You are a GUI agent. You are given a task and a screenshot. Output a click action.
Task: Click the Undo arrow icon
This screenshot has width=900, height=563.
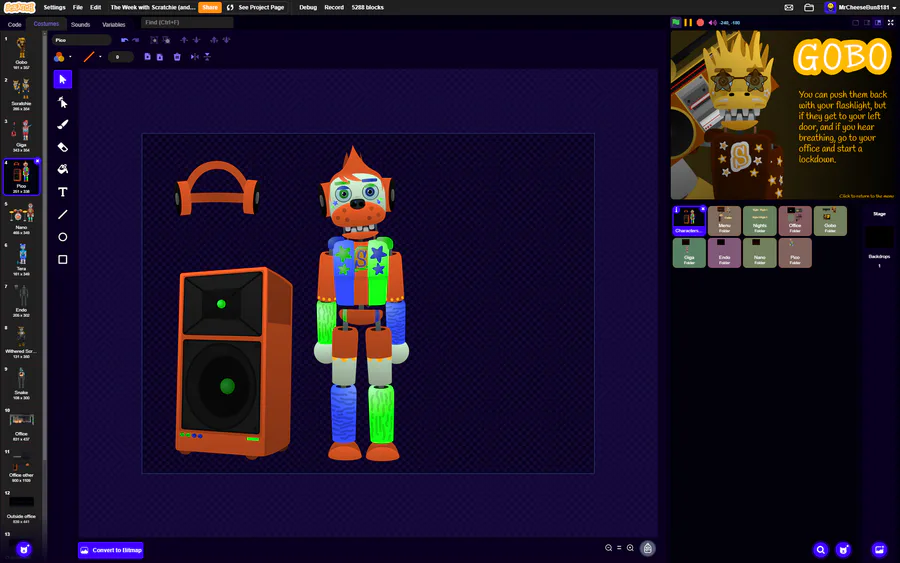125,40
